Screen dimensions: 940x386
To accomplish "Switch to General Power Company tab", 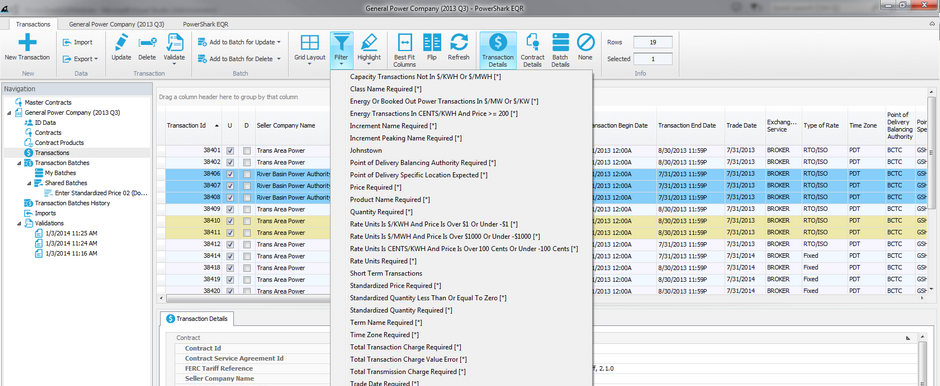I will [116, 25].
